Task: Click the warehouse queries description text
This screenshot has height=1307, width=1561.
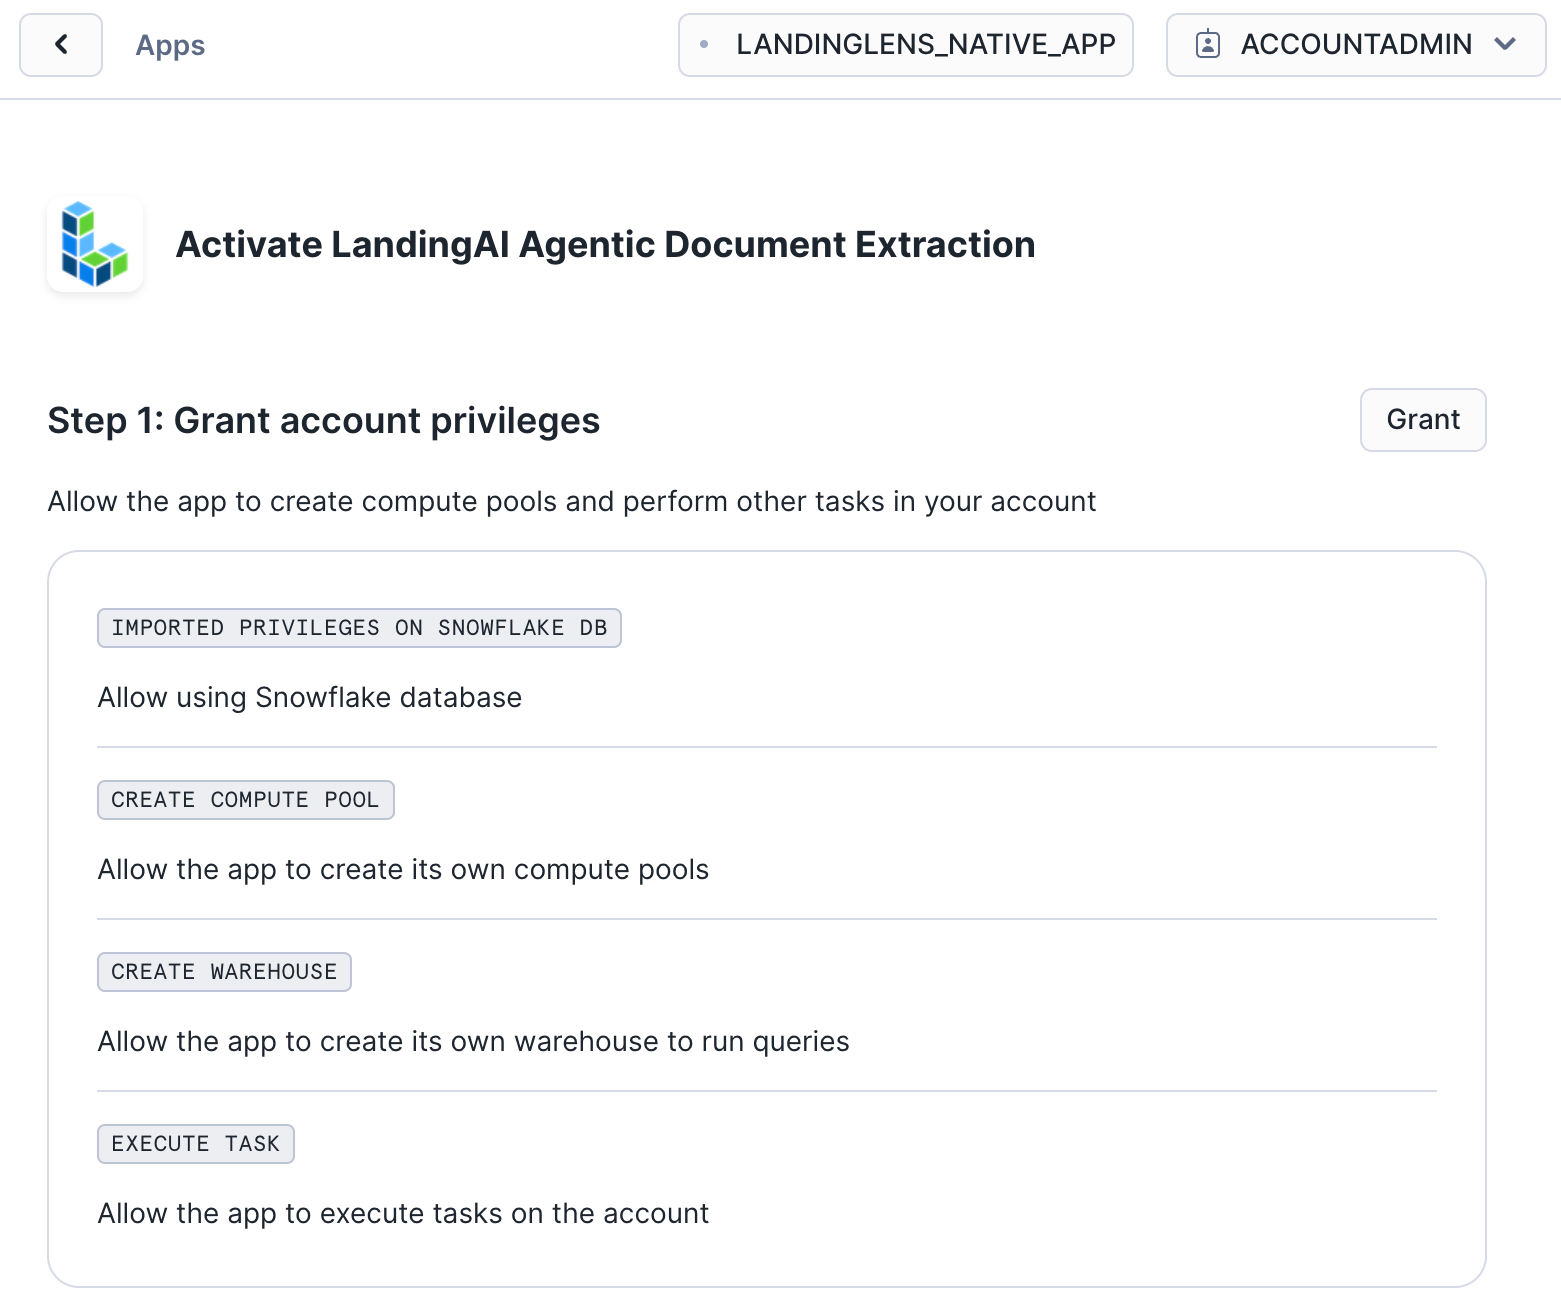Action: (x=472, y=1041)
